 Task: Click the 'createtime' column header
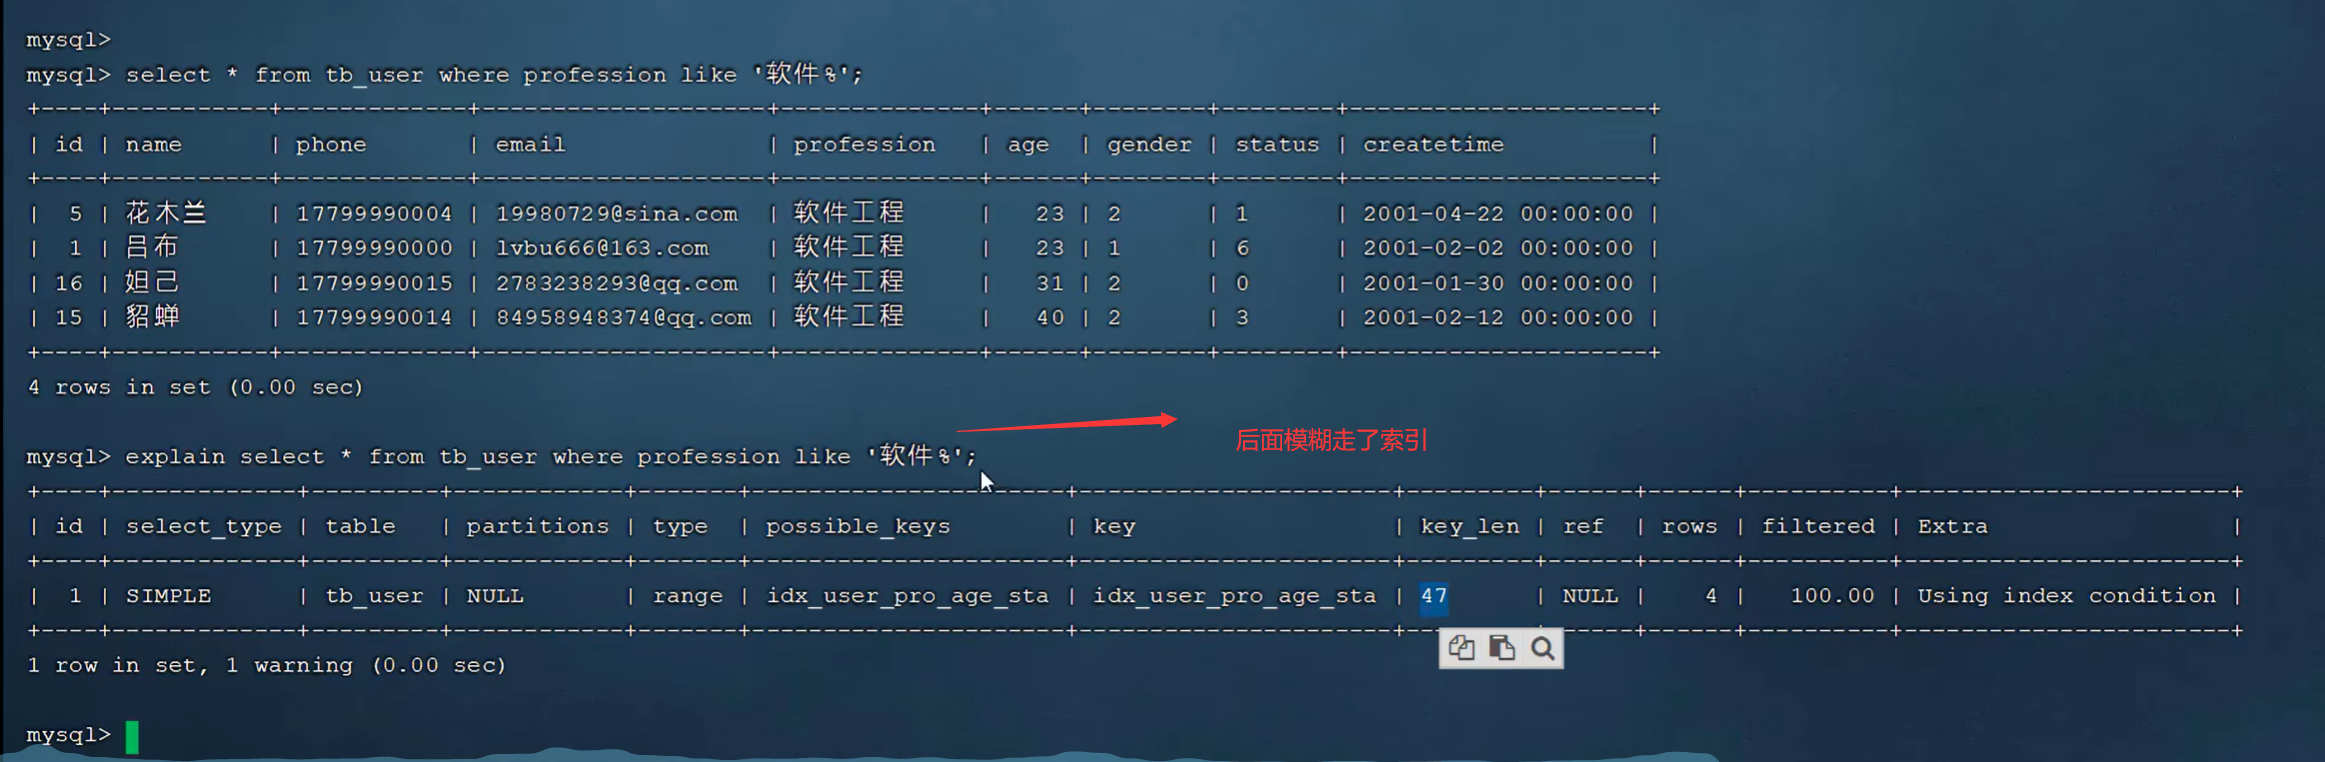coord(1433,145)
